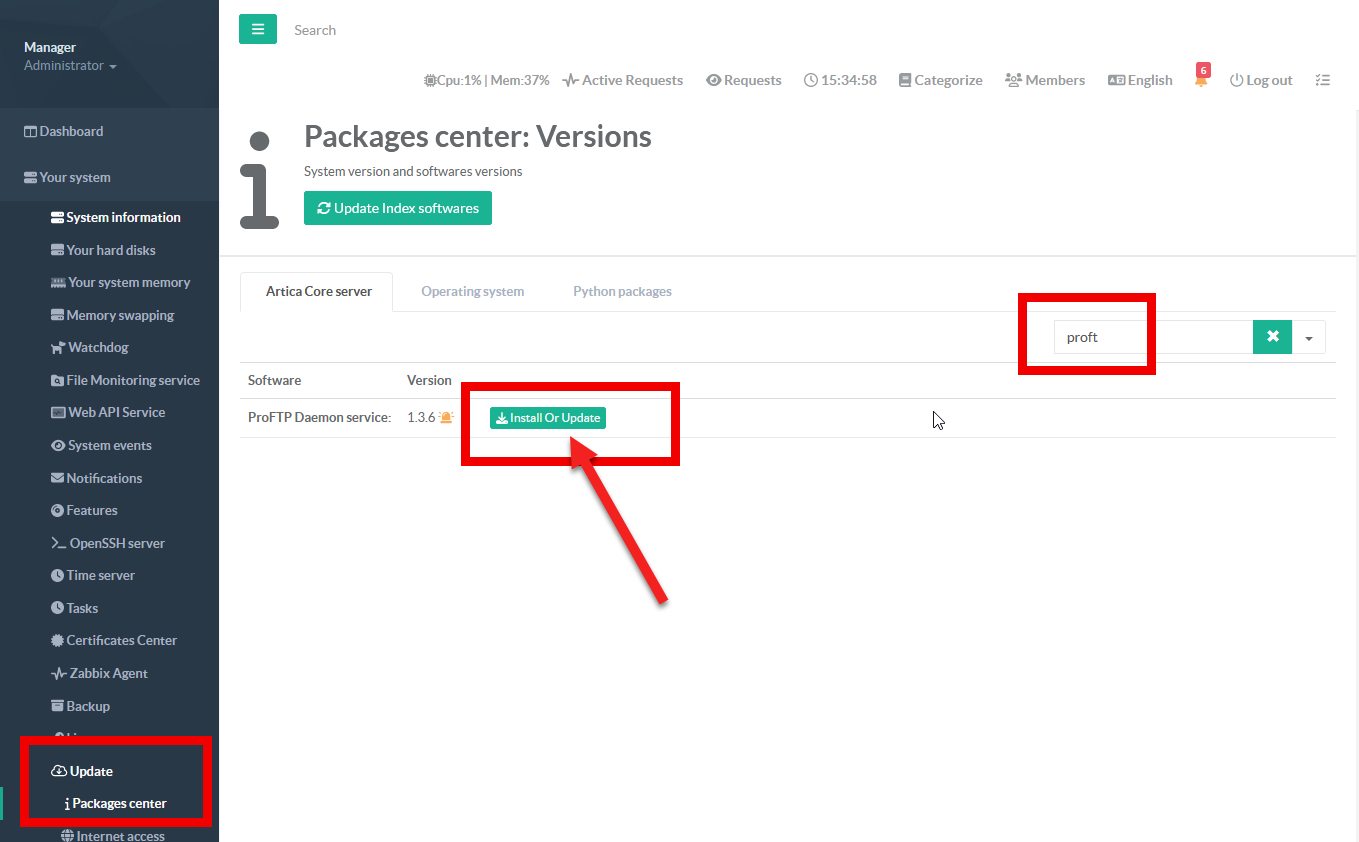Click the Update Index softwares button
Viewport: 1359px width, 842px height.
coord(397,208)
